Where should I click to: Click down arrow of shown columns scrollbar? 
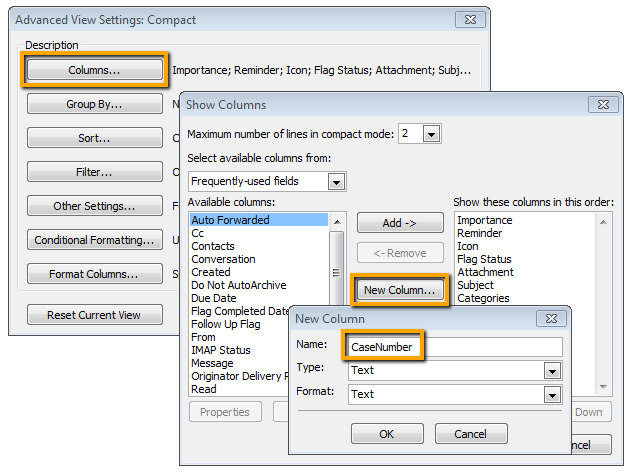603,386
